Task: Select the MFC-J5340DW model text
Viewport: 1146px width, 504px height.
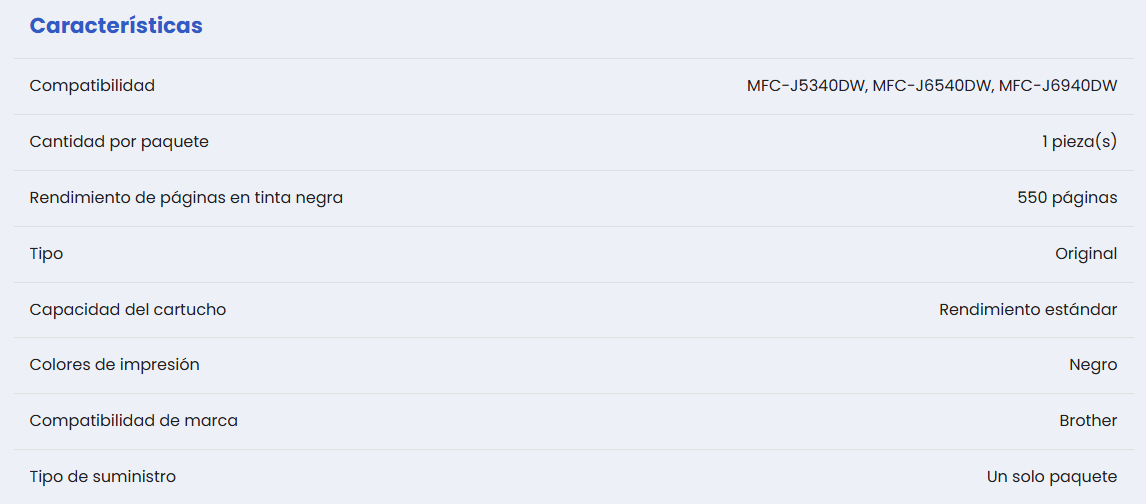Action: tap(806, 86)
